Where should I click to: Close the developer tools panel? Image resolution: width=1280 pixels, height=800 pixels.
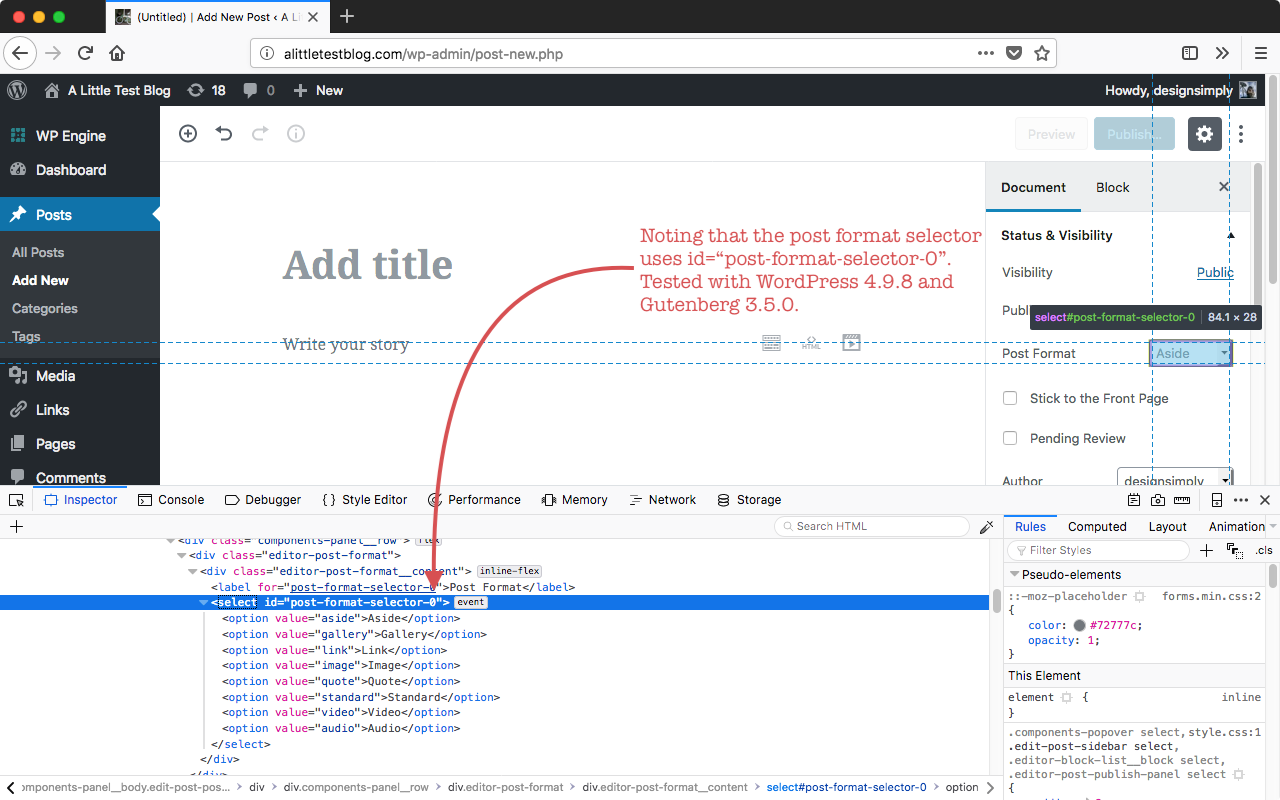click(x=1265, y=500)
